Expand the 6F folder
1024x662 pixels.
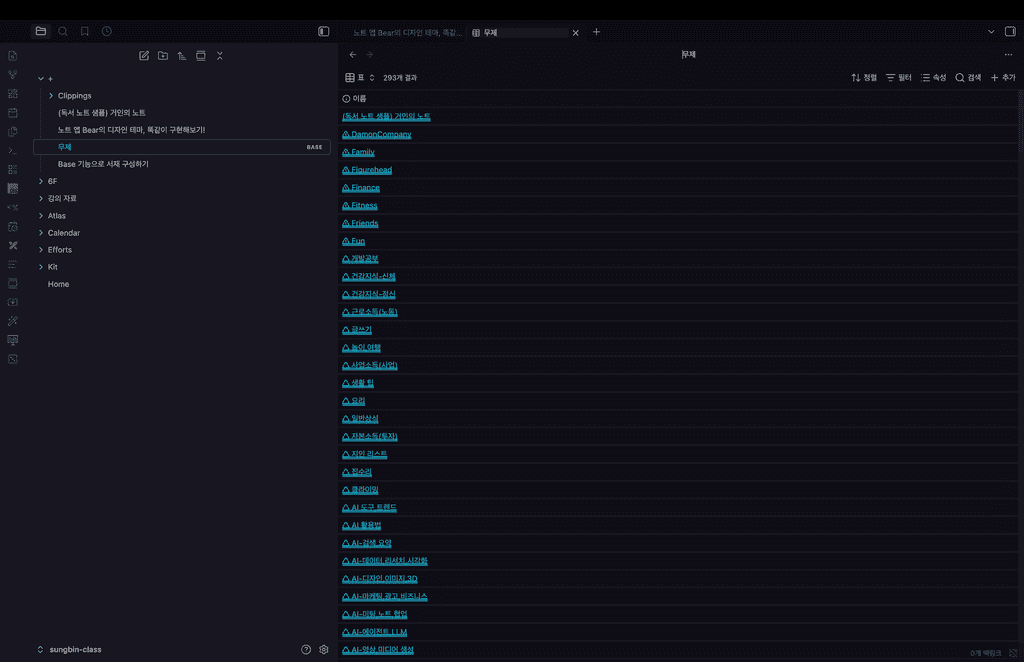pyautogui.click(x=41, y=181)
